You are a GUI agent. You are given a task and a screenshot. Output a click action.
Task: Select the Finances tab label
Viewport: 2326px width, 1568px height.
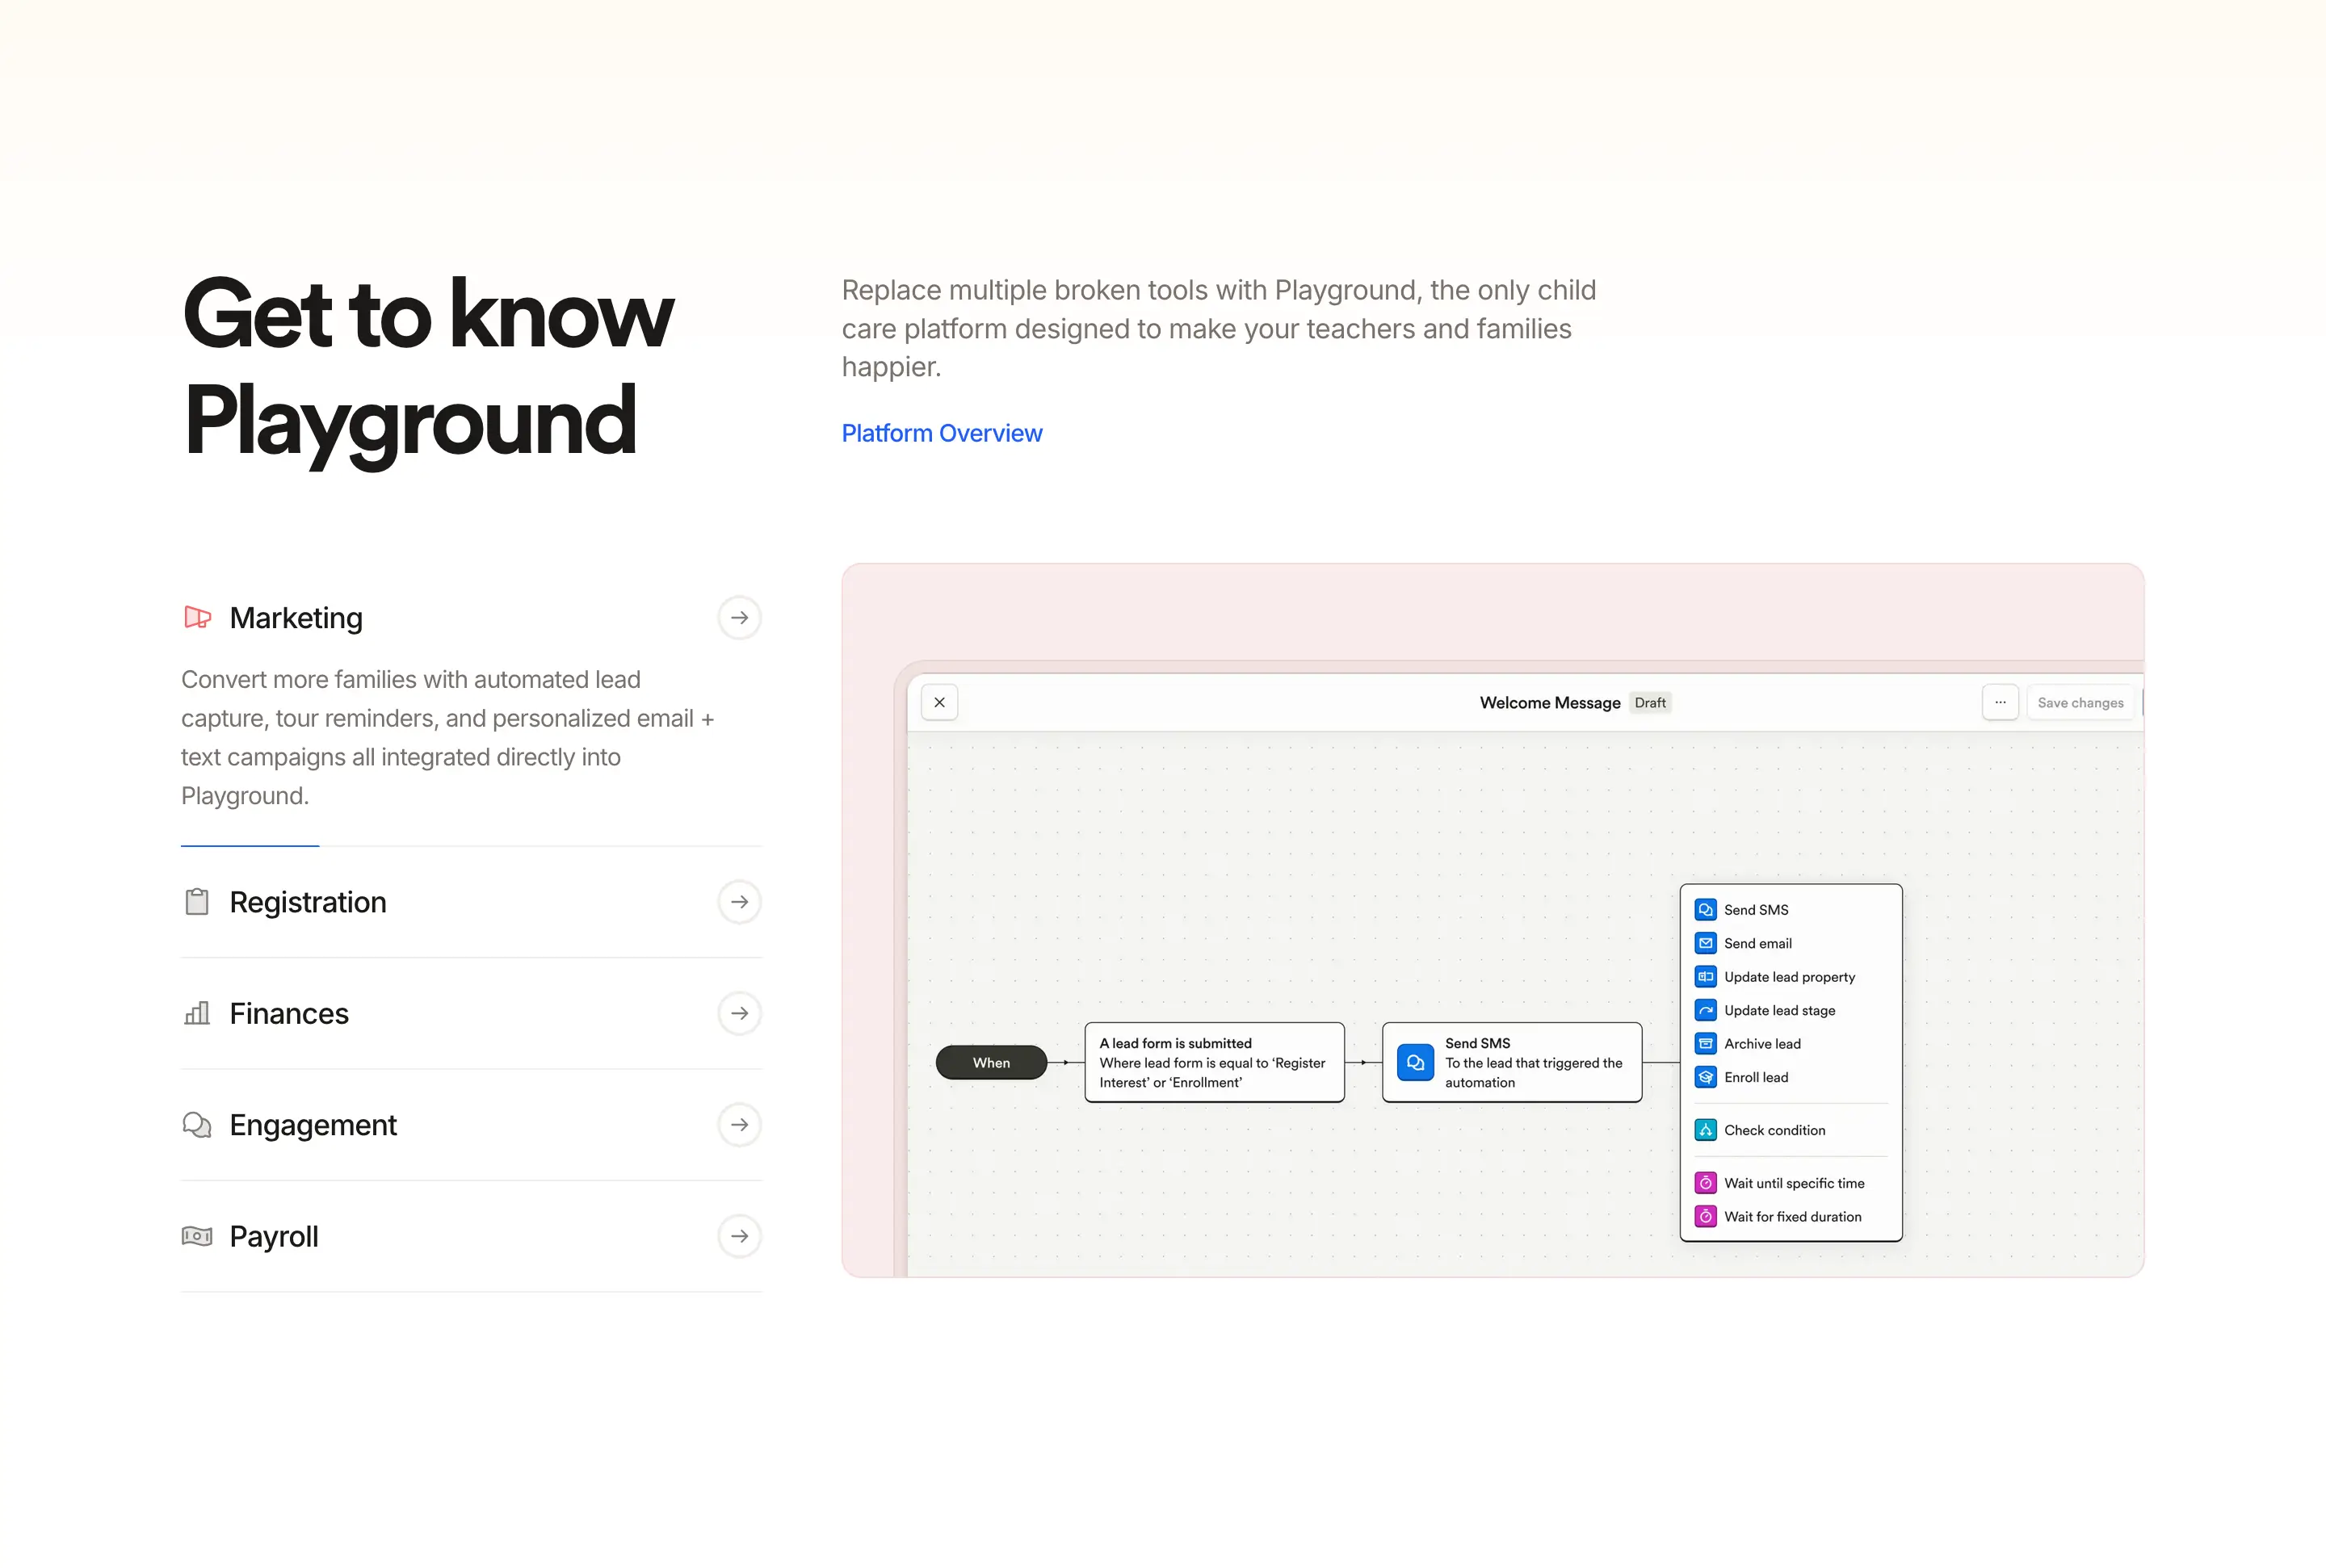tap(289, 1013)
